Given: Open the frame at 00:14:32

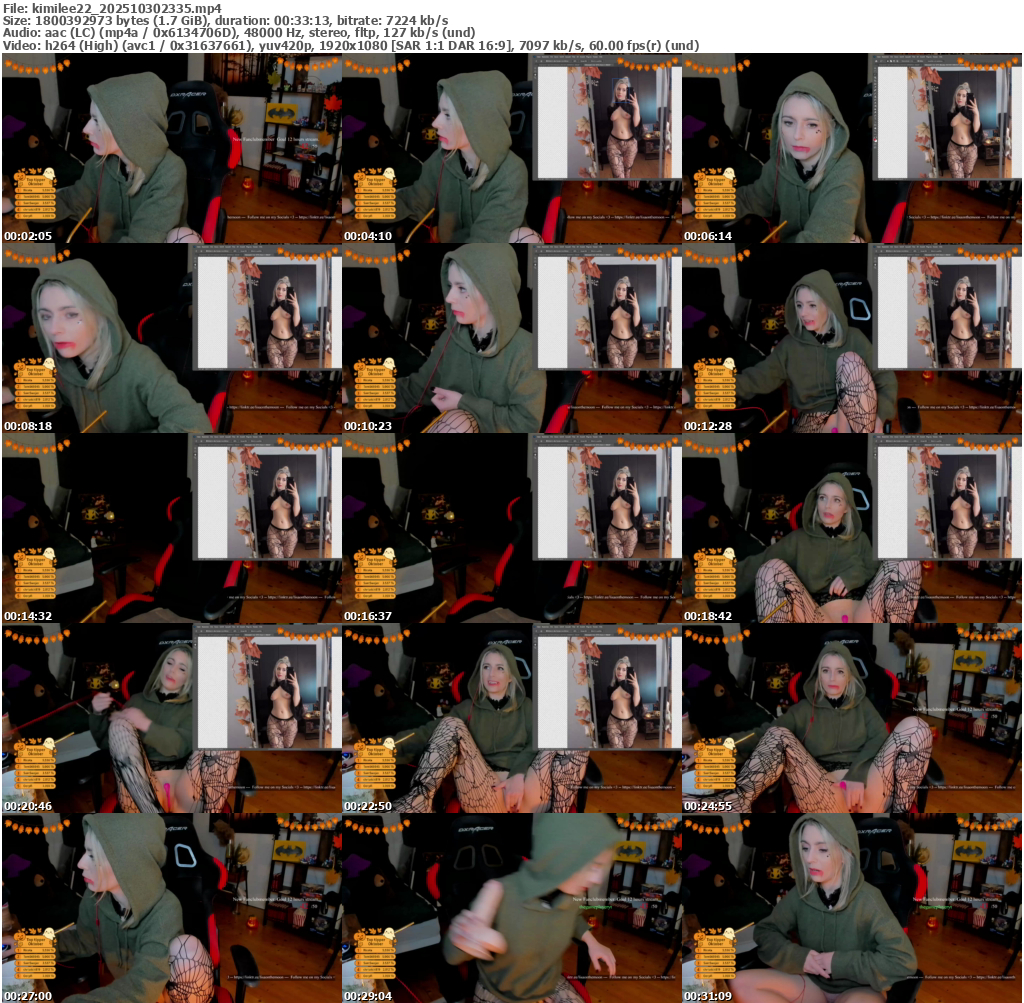Looking at the screenshot, I should coord(171,528).
